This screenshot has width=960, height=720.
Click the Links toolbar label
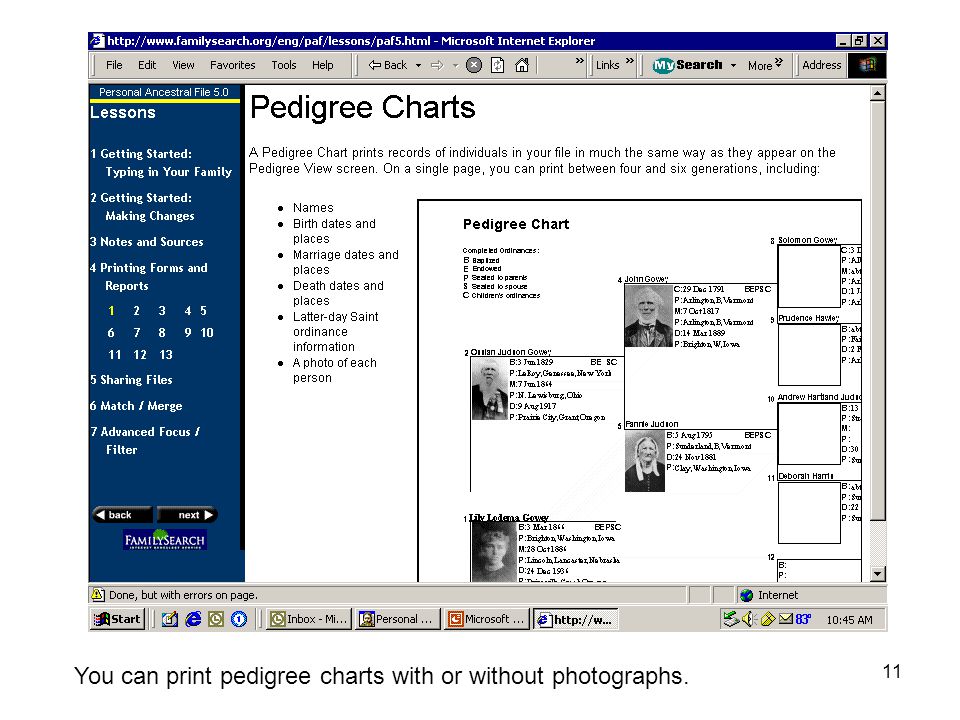coord(607,65)
